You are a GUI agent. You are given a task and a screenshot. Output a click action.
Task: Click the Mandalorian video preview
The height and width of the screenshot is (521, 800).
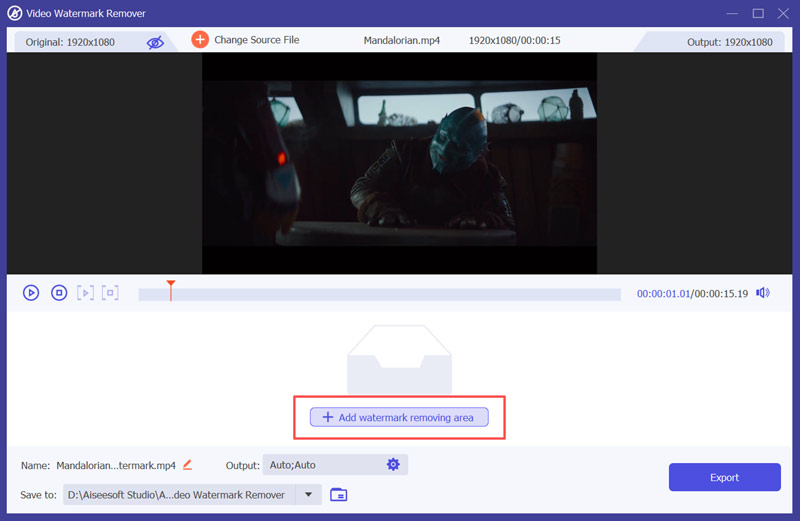(399, 163)
